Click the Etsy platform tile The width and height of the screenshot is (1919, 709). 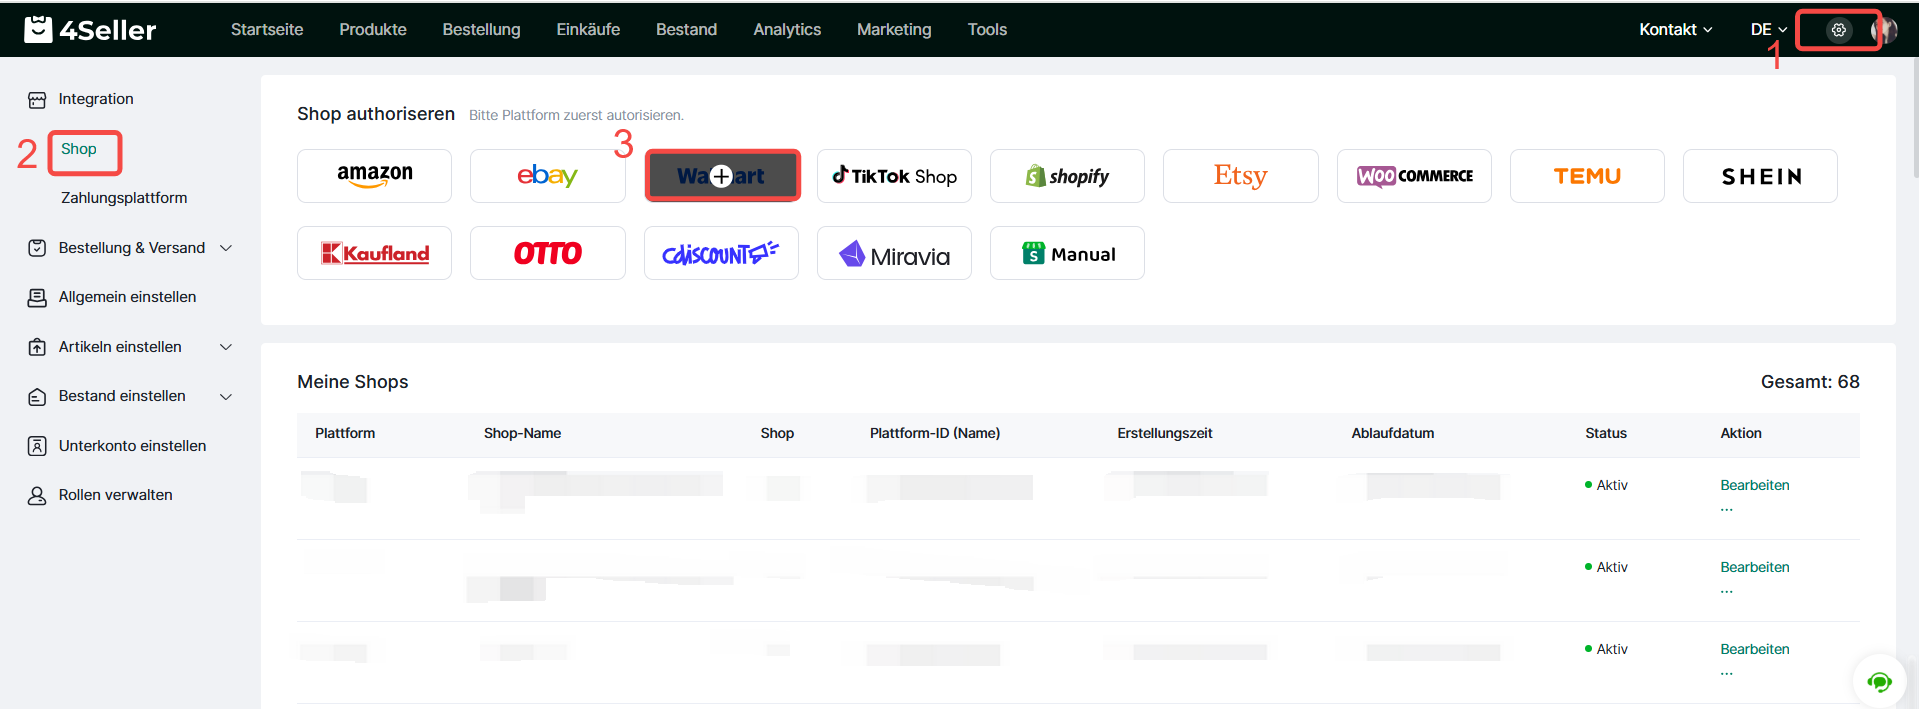tap(1240, 176)
